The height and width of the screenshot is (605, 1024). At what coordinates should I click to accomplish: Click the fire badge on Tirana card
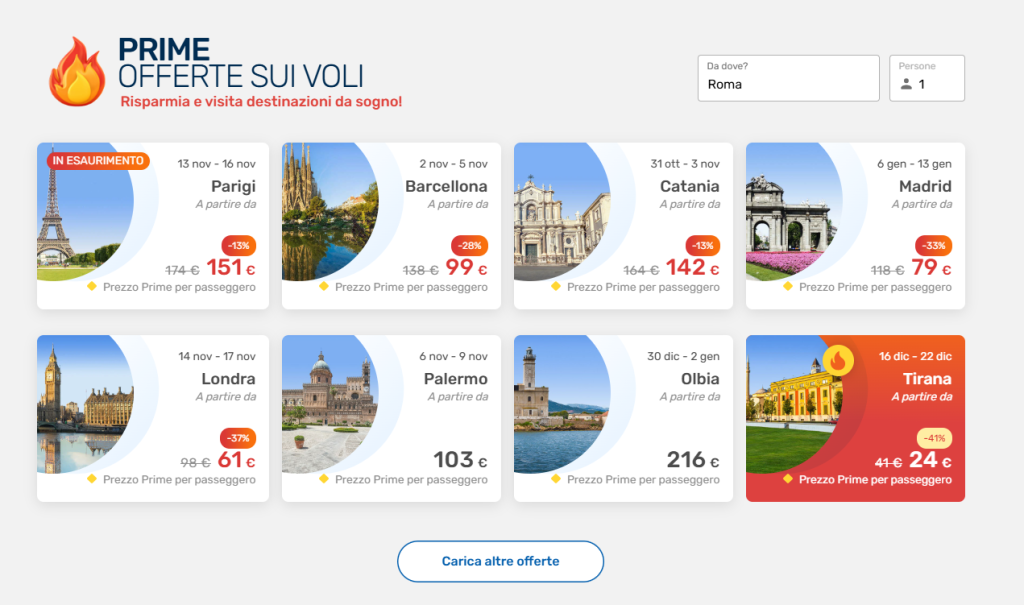click(838, 360)
